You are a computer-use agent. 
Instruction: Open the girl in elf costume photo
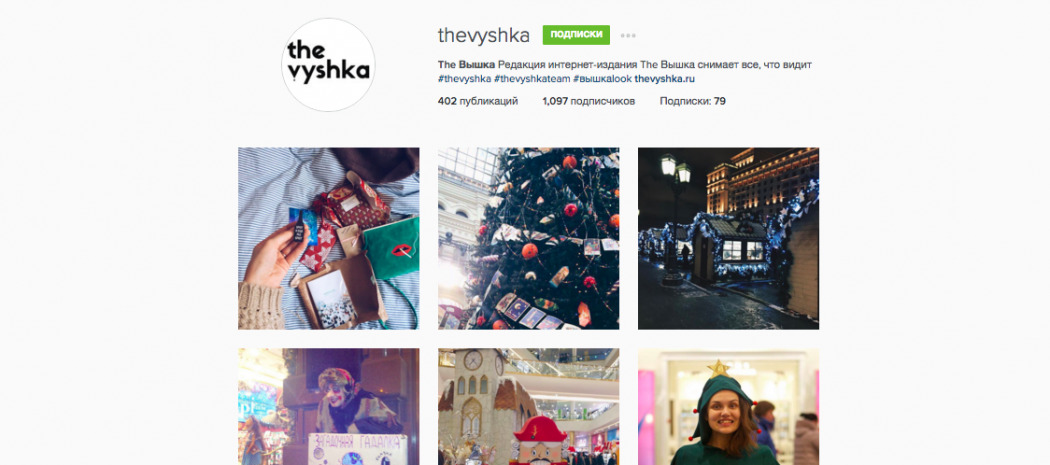pos(729,407)
